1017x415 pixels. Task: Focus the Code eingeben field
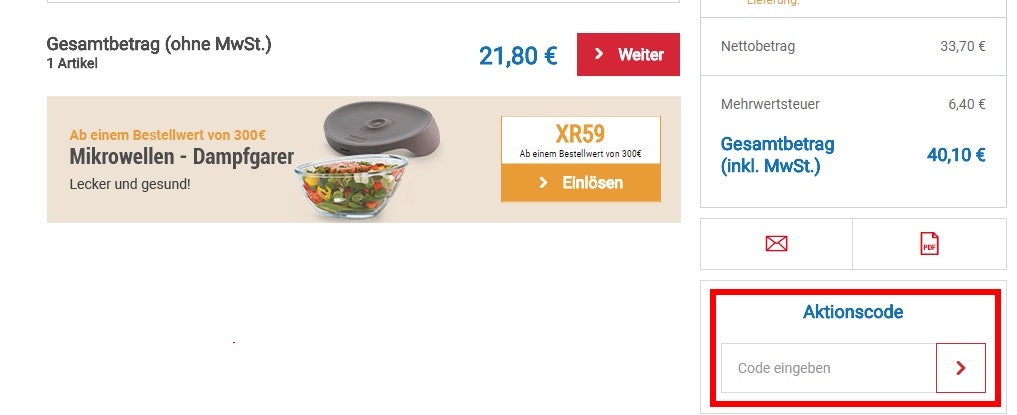coord(828,368)
